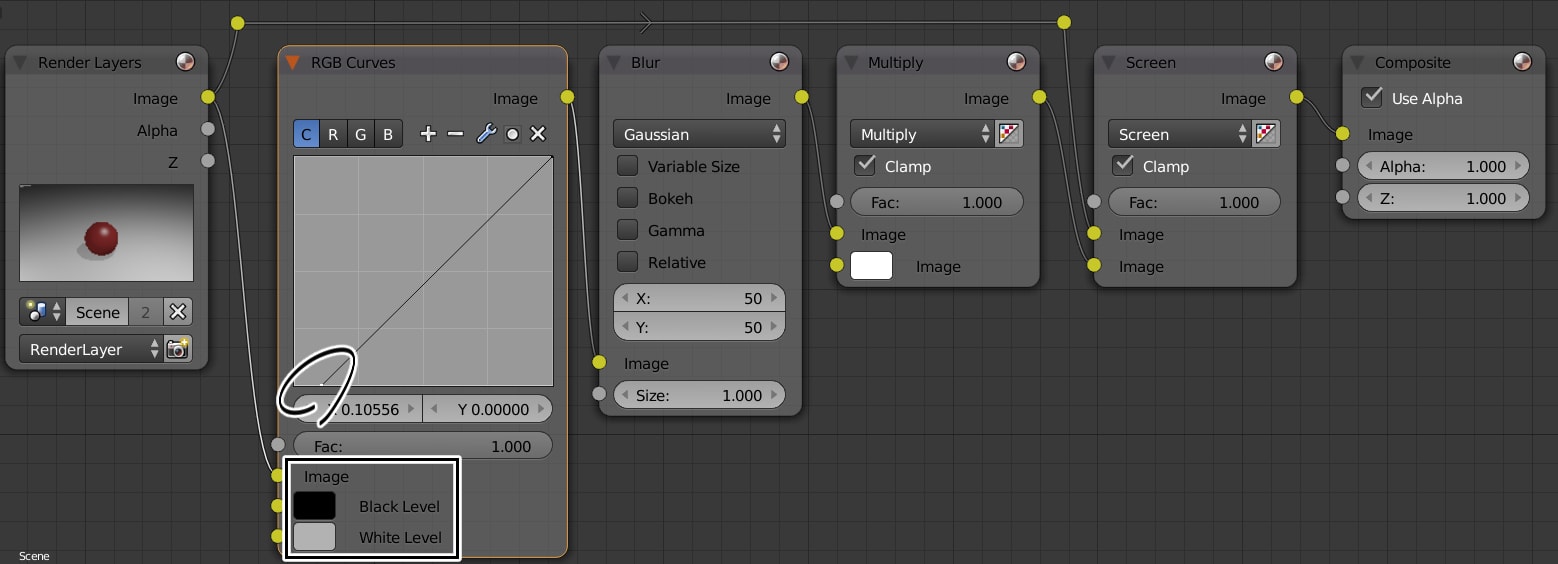Viewport: 1558px width, 564px height.
Task: Click the clipping options dot icon
Action: [512, 134]
